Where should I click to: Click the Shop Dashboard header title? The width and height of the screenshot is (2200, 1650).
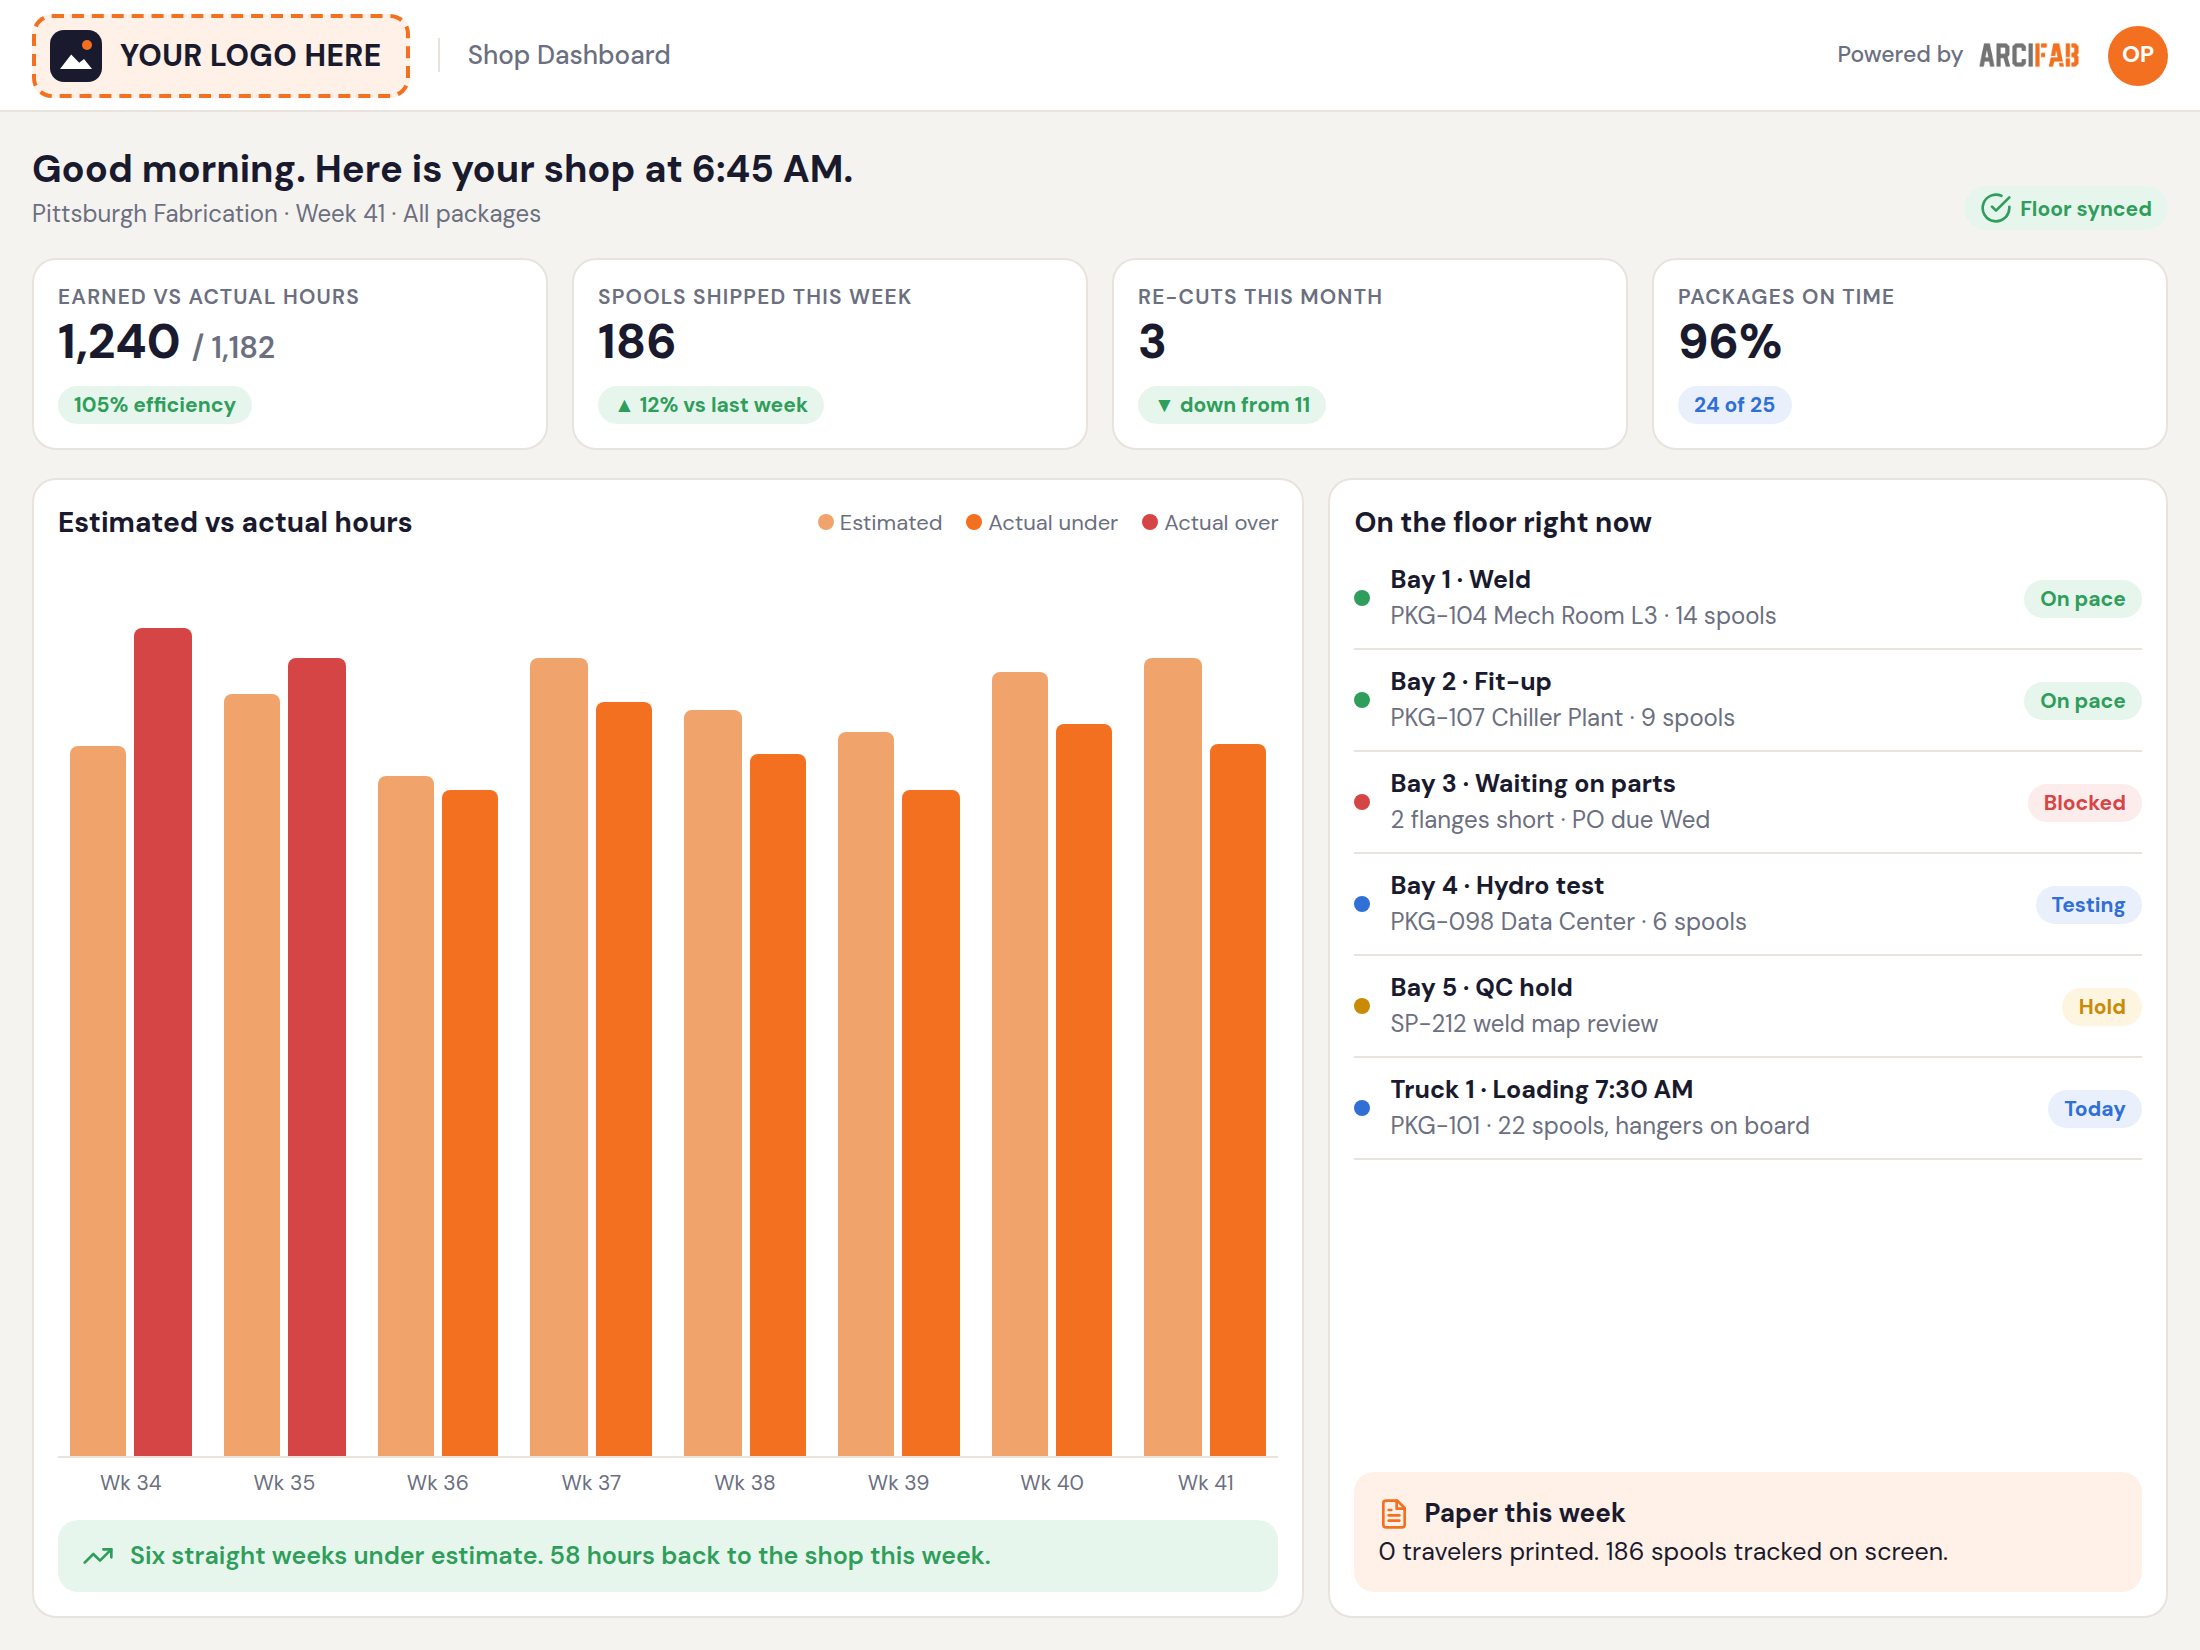click(569, 55)
